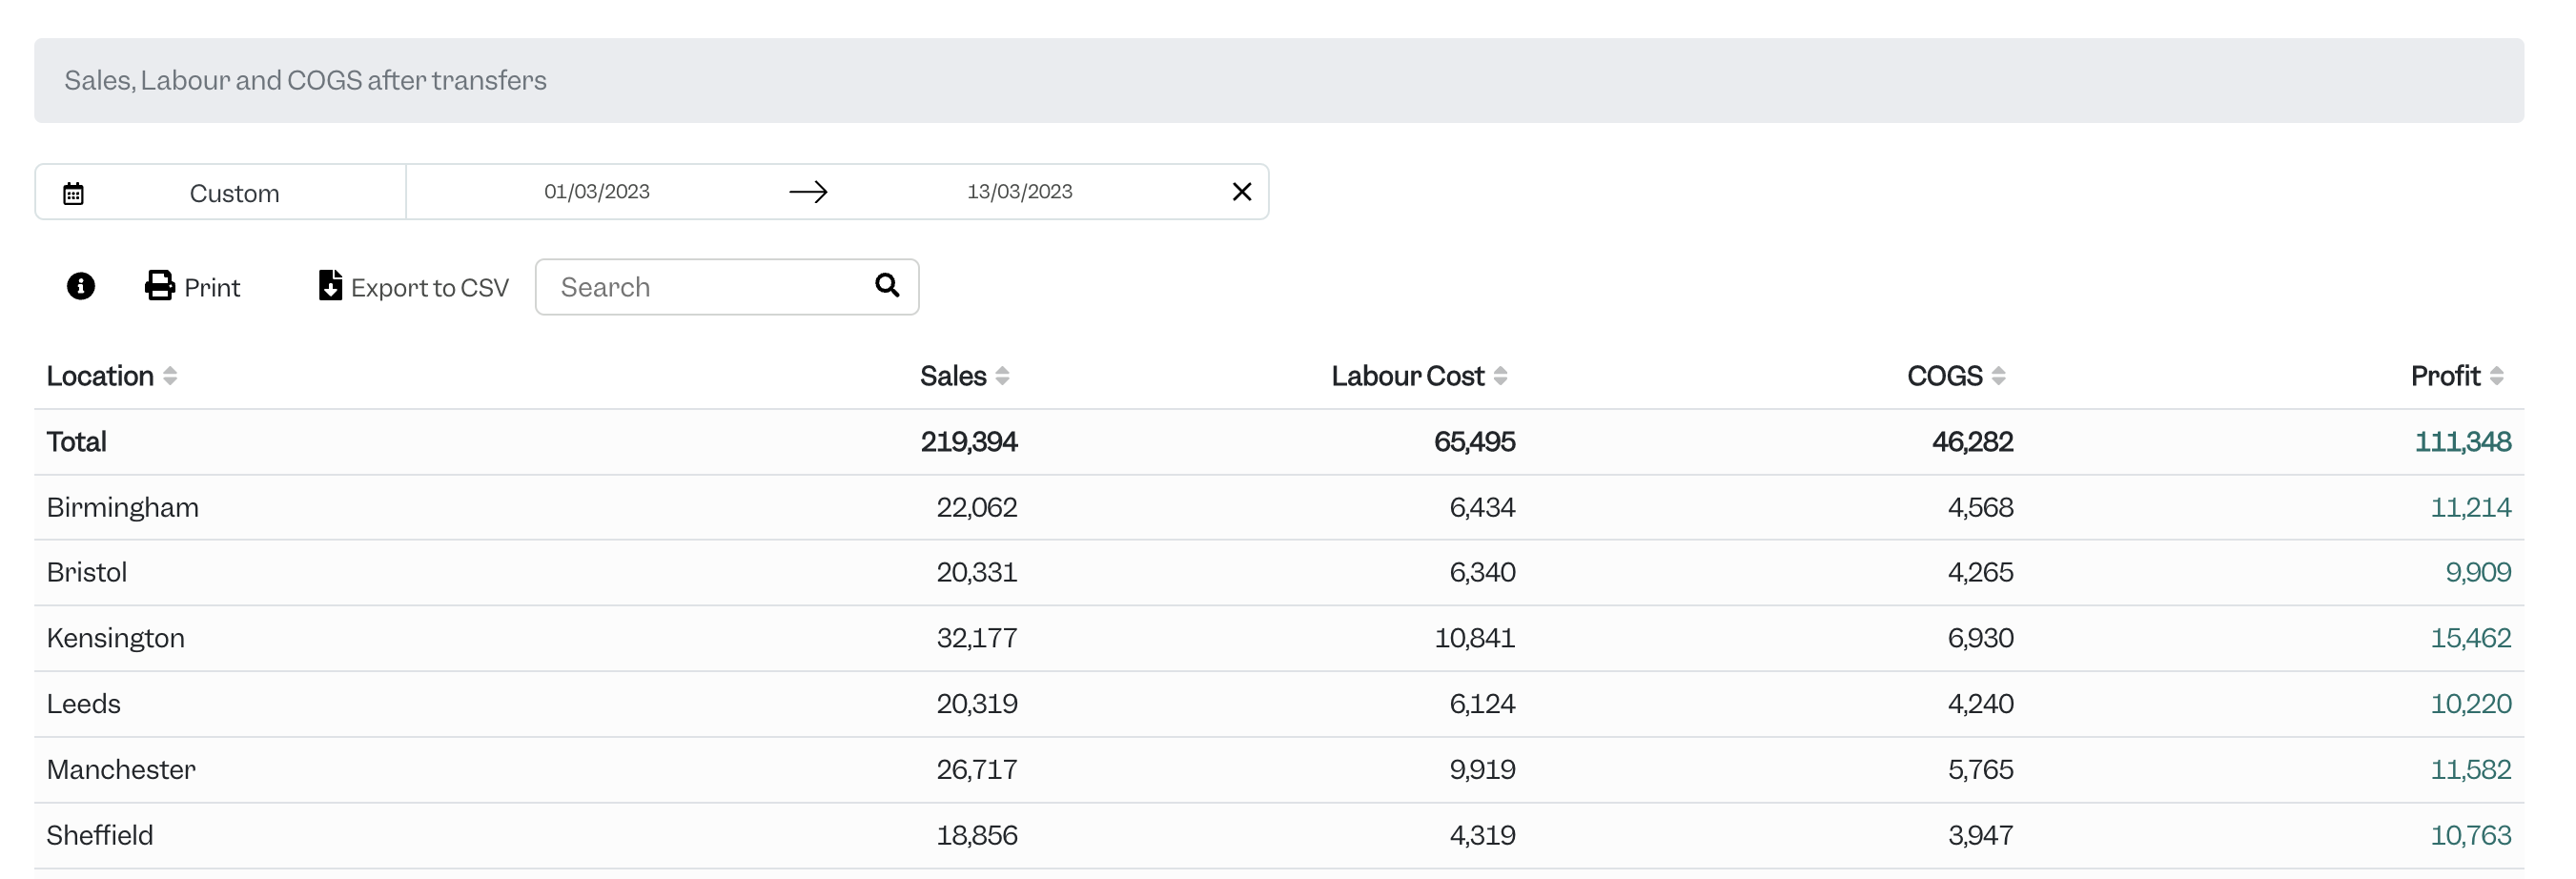The height and width of the screenshot is (879, 2576).
Task: Click the Leeds location row
Action: pos(1279,705)
